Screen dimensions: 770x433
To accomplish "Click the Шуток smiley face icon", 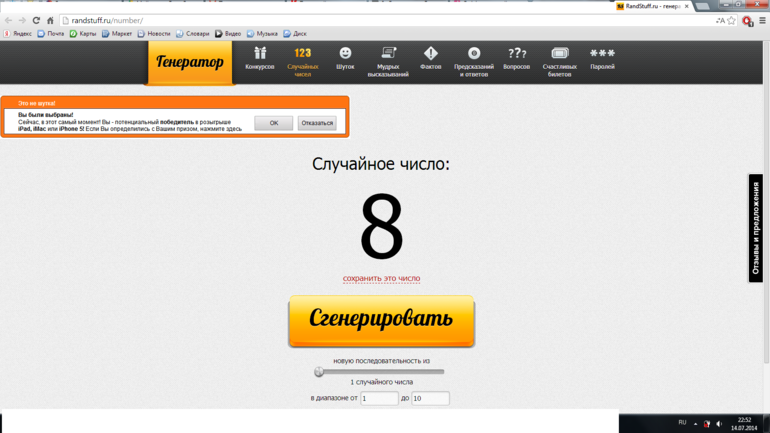I will tap(345, 59).
